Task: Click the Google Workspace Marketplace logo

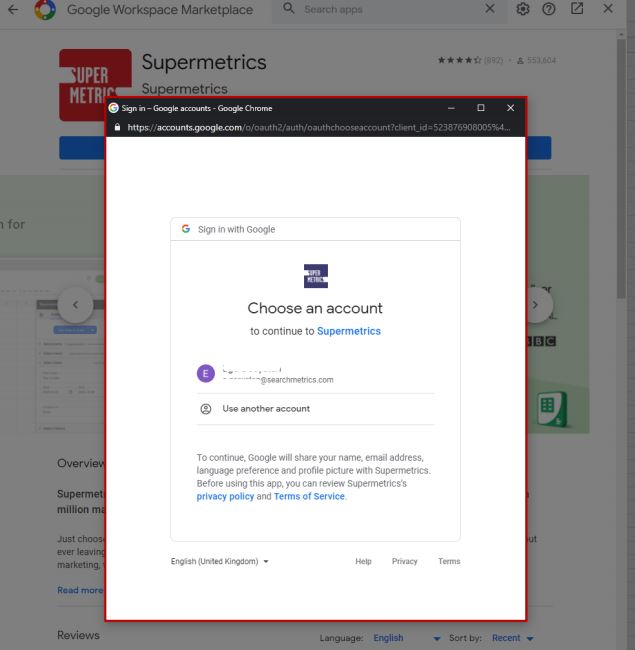Action: pos(45,9)
